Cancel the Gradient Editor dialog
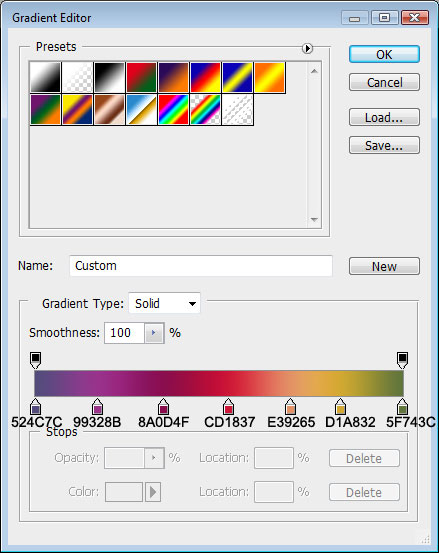Viewport: 439px width, 553px height. click(384, 82)
